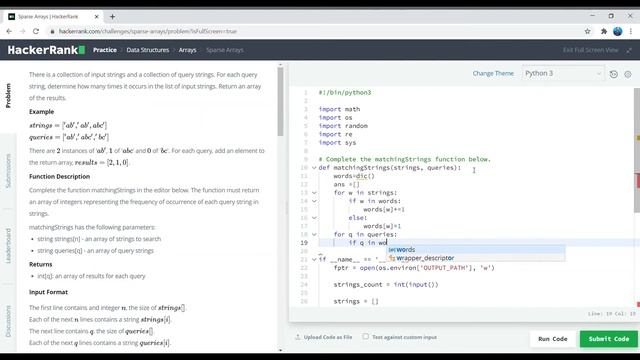Switch to the Submissions side tab
The image size is (640, 360).
[x=8, y=171]
